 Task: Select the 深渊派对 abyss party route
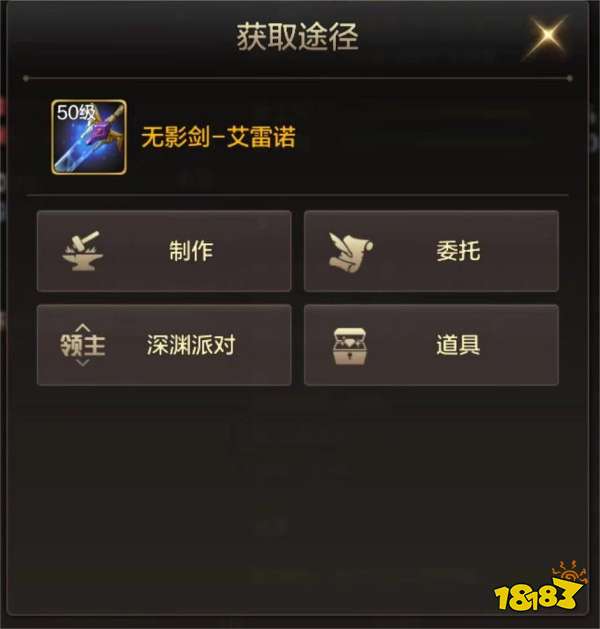(164, 345)
